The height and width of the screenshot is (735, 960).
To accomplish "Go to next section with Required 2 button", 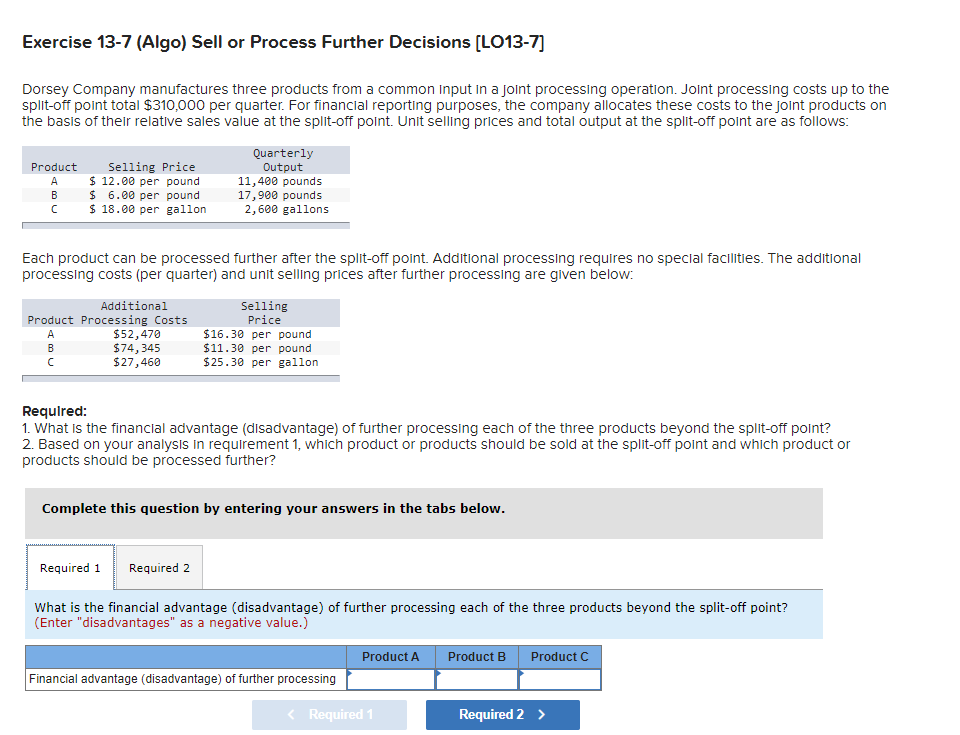I will [503, 715].
